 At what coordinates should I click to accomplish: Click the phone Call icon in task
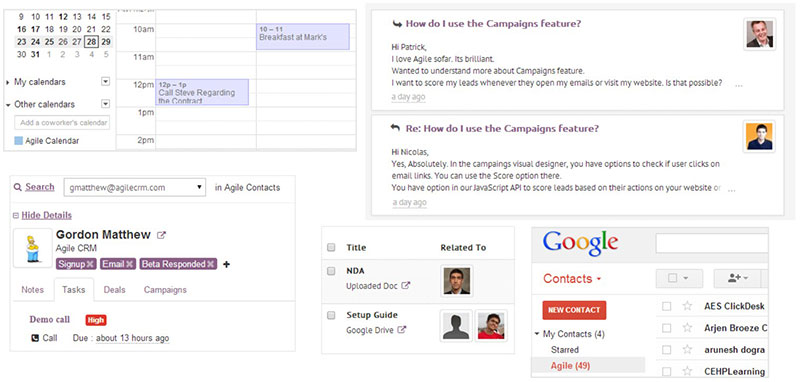point(35,338)
